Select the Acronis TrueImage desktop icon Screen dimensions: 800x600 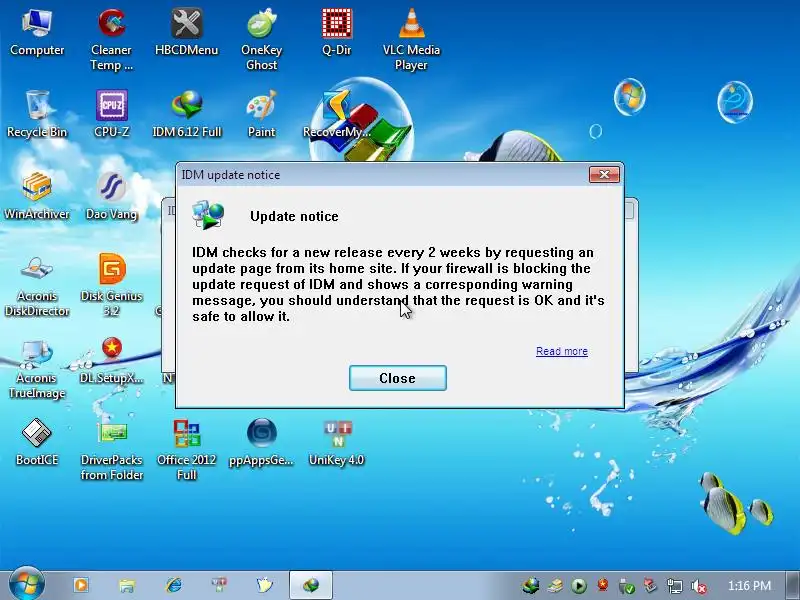coord(37,368)
